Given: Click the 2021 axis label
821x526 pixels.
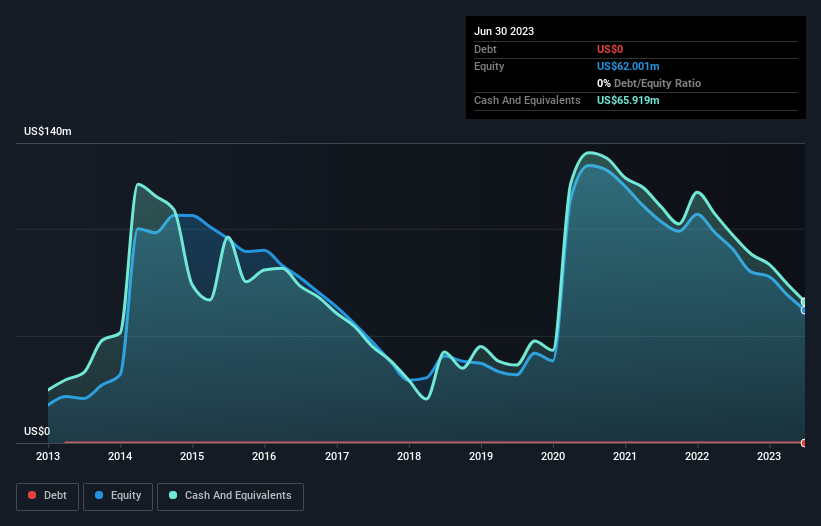Looking at the screenshot, I should point(625,456).
